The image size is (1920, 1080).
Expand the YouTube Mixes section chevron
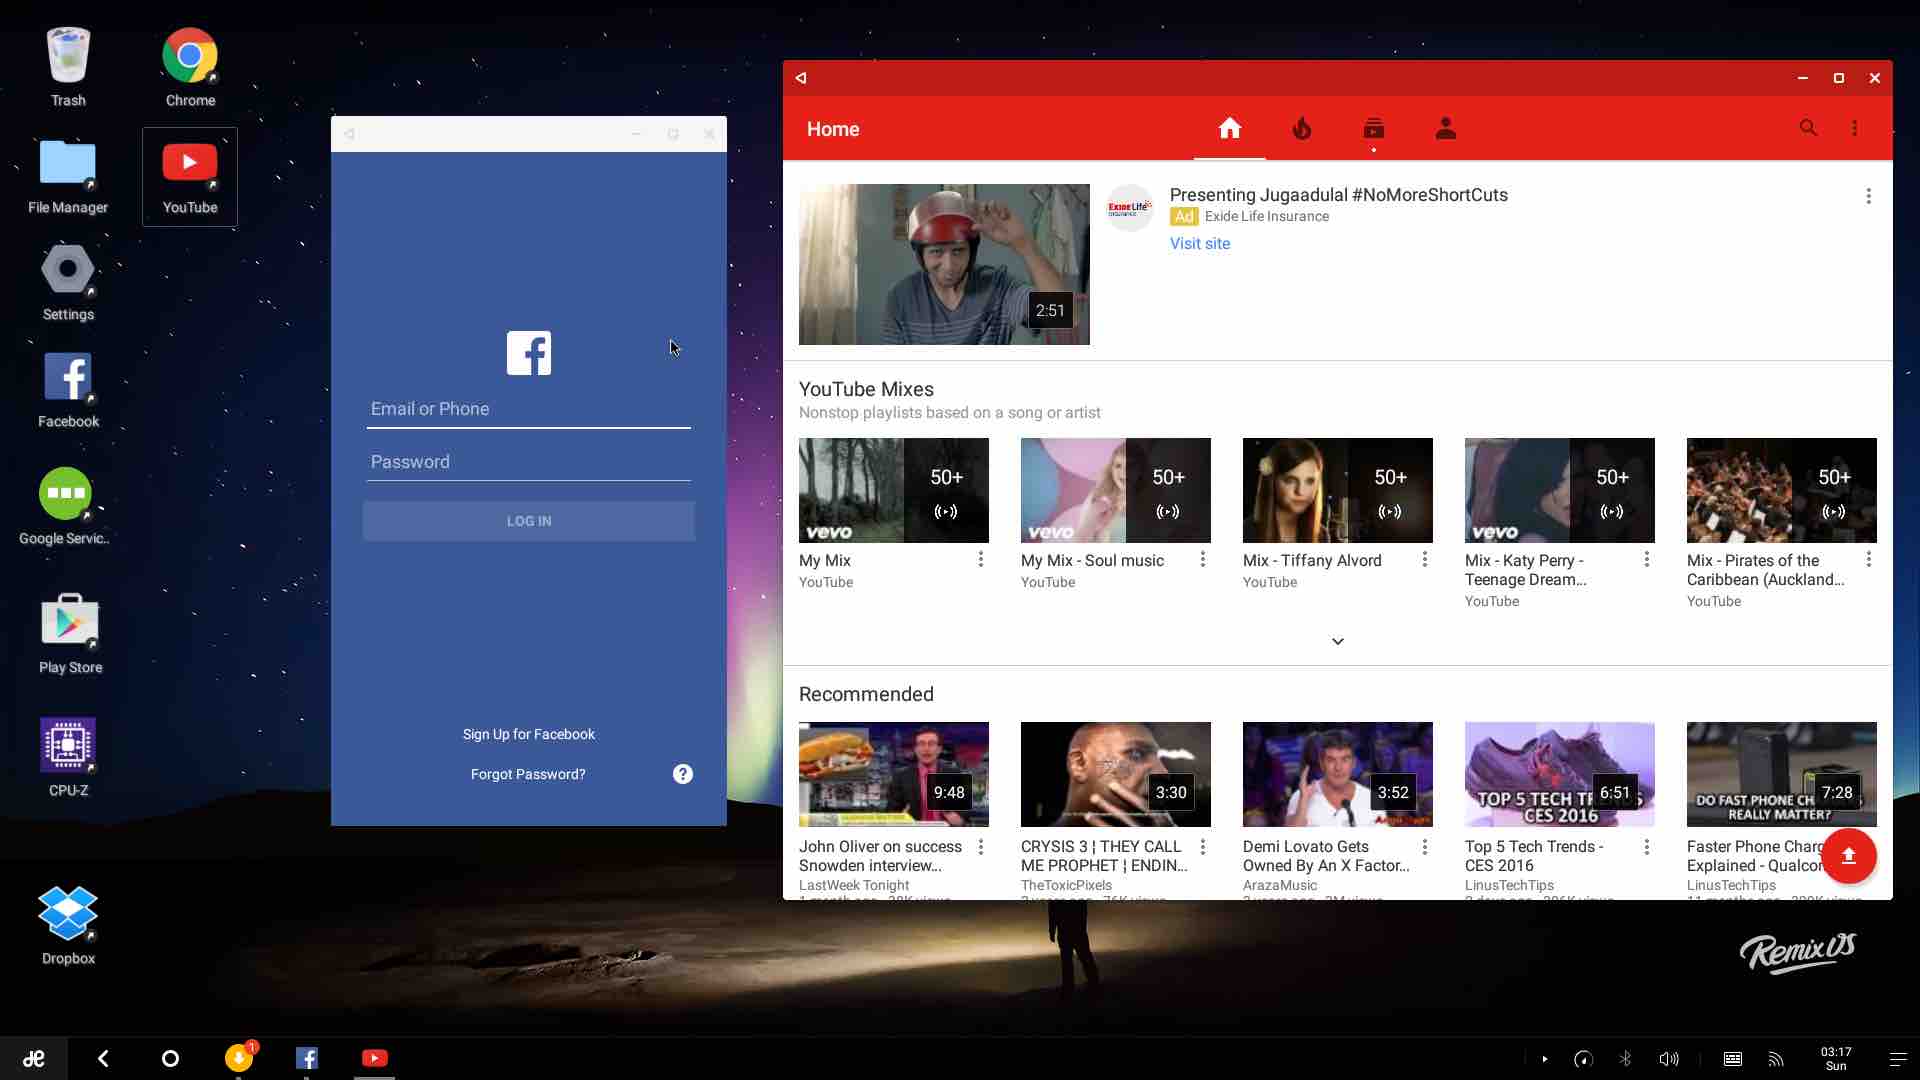pyautogui.click(x=1337, y=640)
